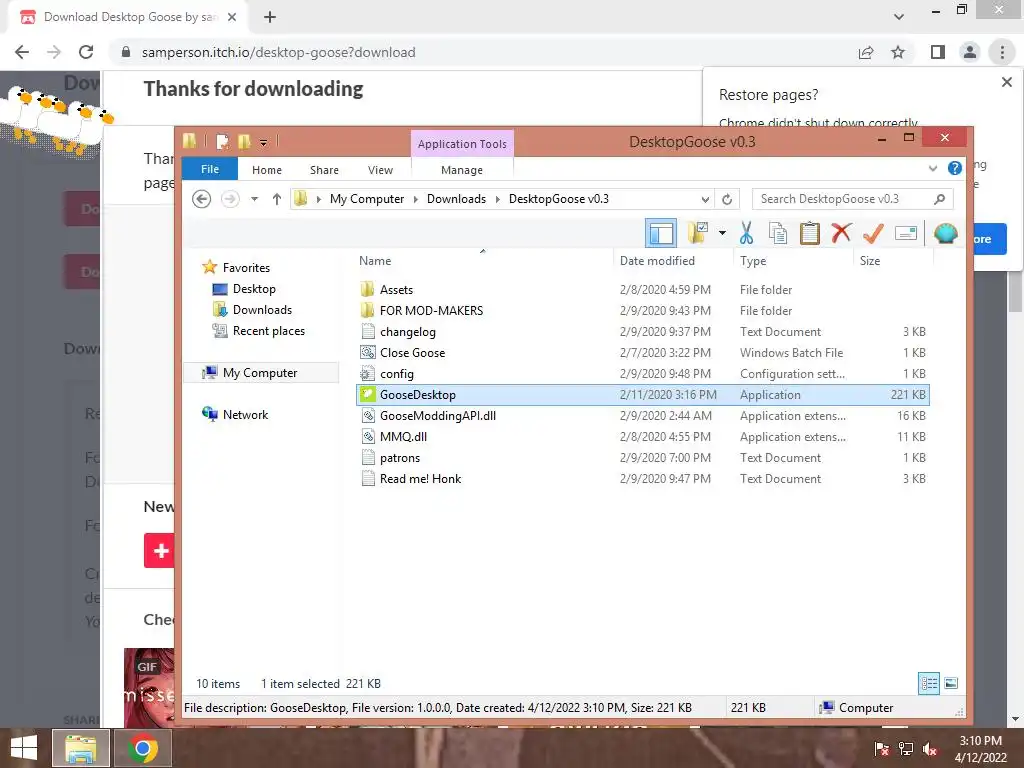Open the Share ribbon tab

click(x=324, y=170)
